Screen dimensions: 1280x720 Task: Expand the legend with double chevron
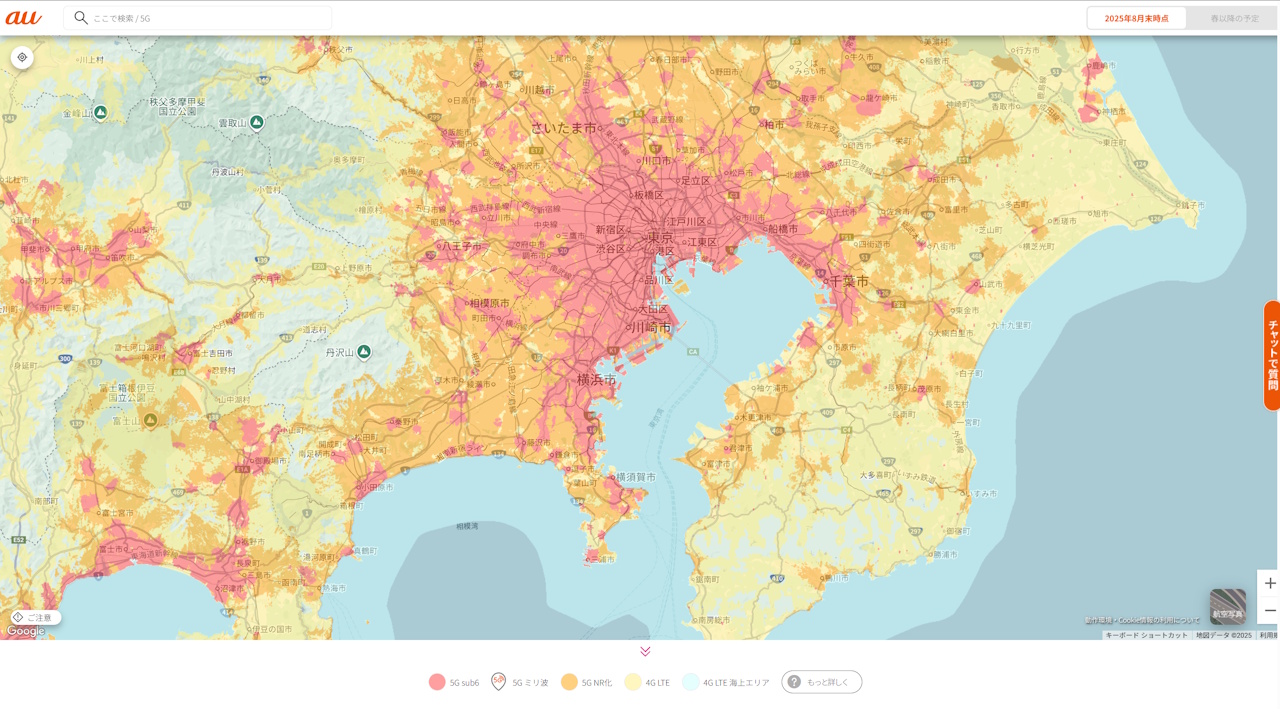pos(645,651)
